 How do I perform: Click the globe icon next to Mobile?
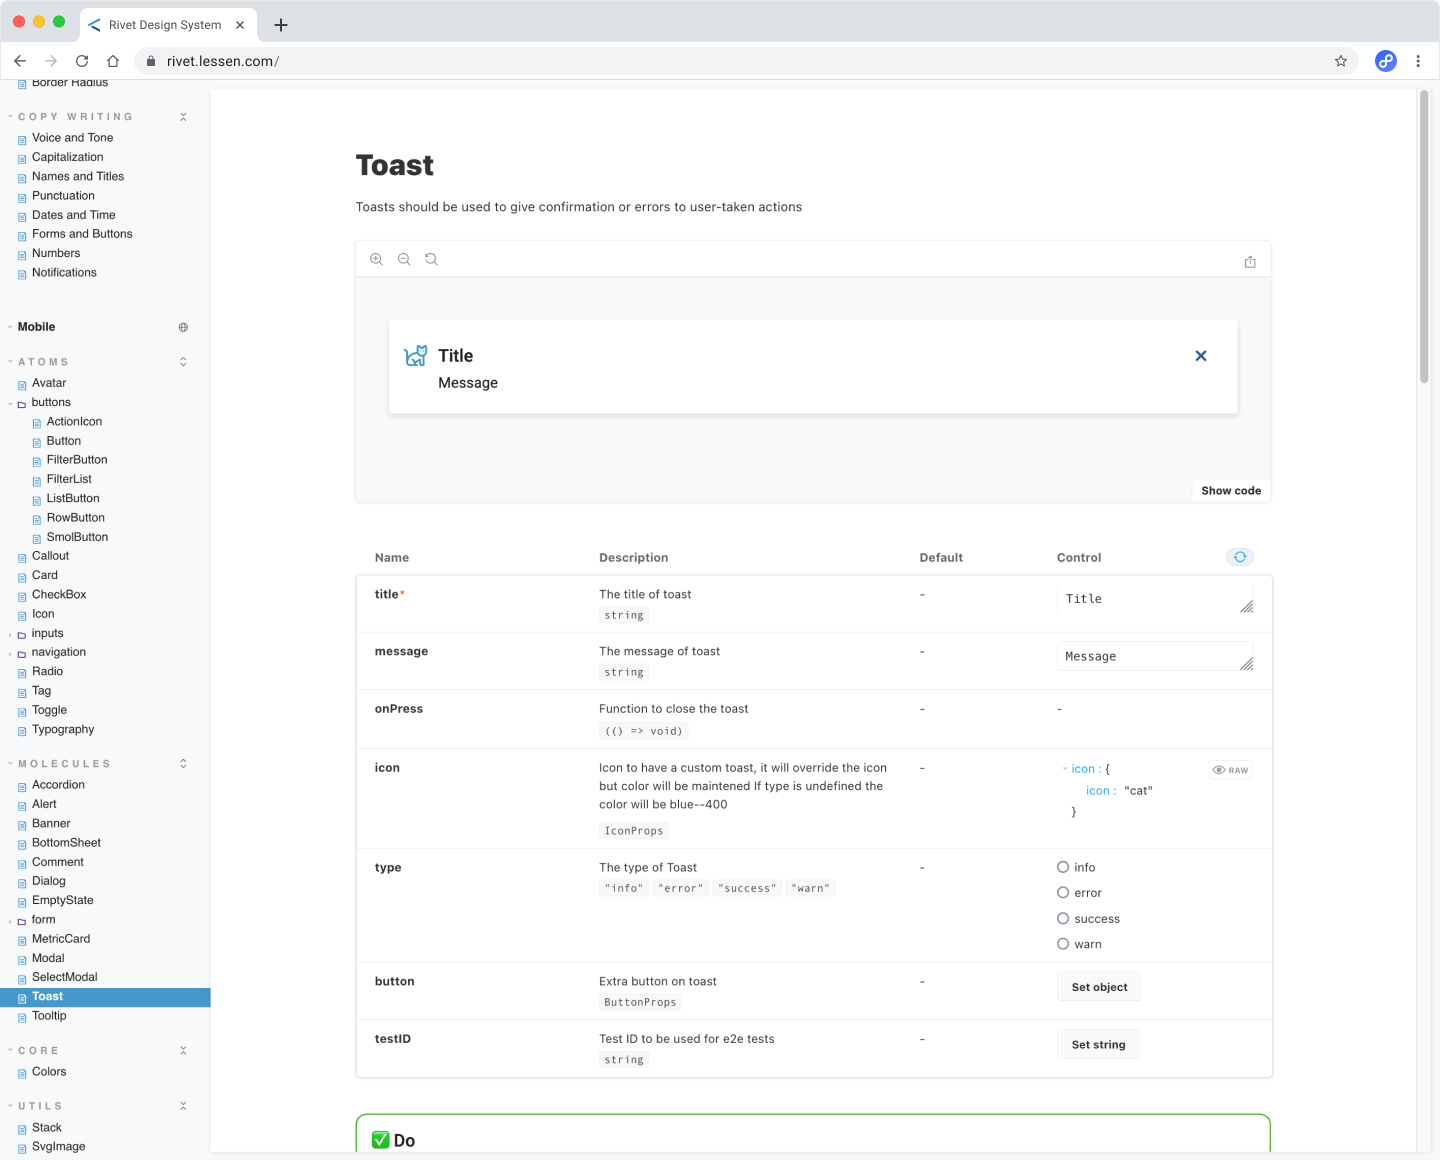tap(183, 327)
